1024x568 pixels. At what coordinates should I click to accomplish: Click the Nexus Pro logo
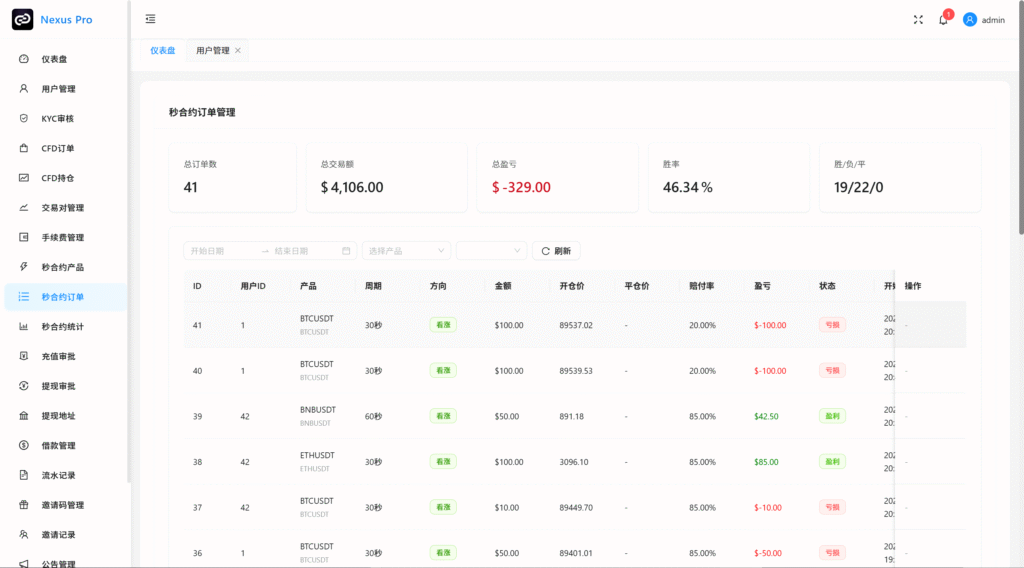(x=22, y=19)
